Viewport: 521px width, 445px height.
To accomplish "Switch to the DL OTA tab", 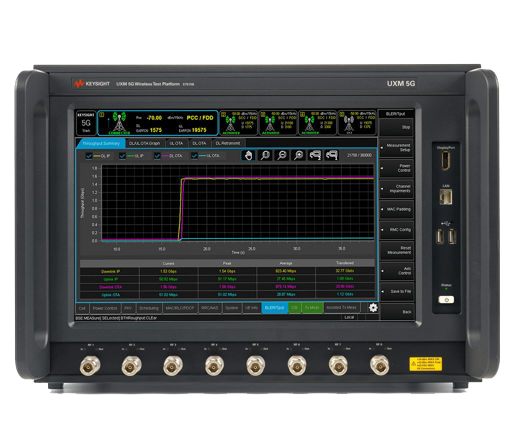I will point(199,143).
